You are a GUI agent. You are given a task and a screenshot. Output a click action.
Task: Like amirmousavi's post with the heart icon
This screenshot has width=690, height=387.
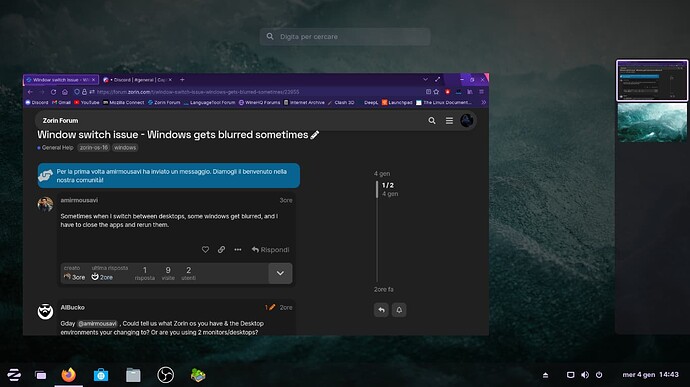pos(205,250)
